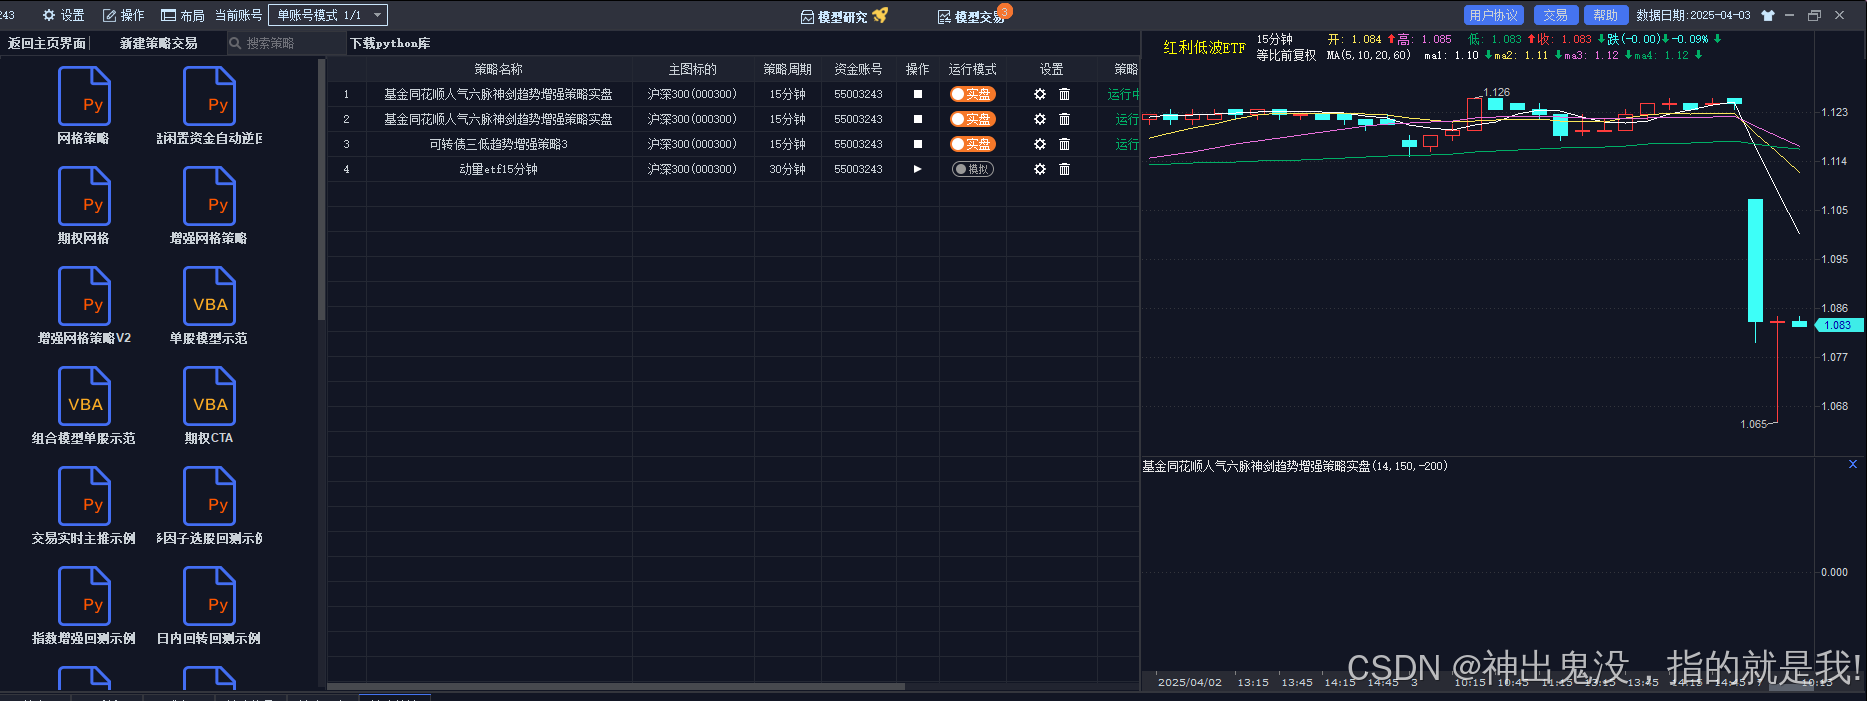The image size is (1867, 701).
Task: Click the MA(5,10,20,60) indicator label
Action: point(1369,56)
